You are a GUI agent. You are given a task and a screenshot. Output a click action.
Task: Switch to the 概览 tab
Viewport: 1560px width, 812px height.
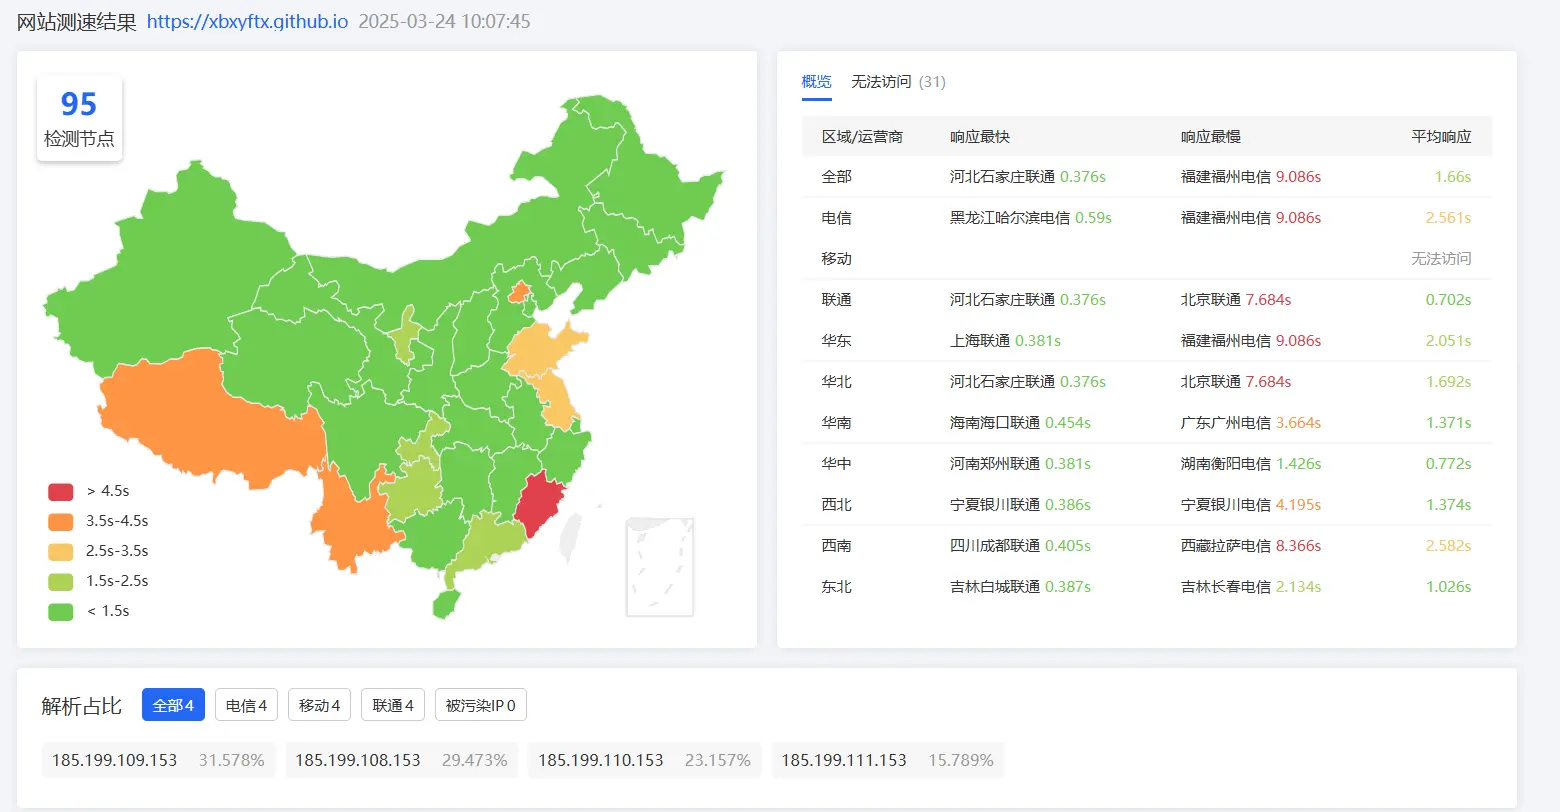pyautogui.click(x=816, y=82)
